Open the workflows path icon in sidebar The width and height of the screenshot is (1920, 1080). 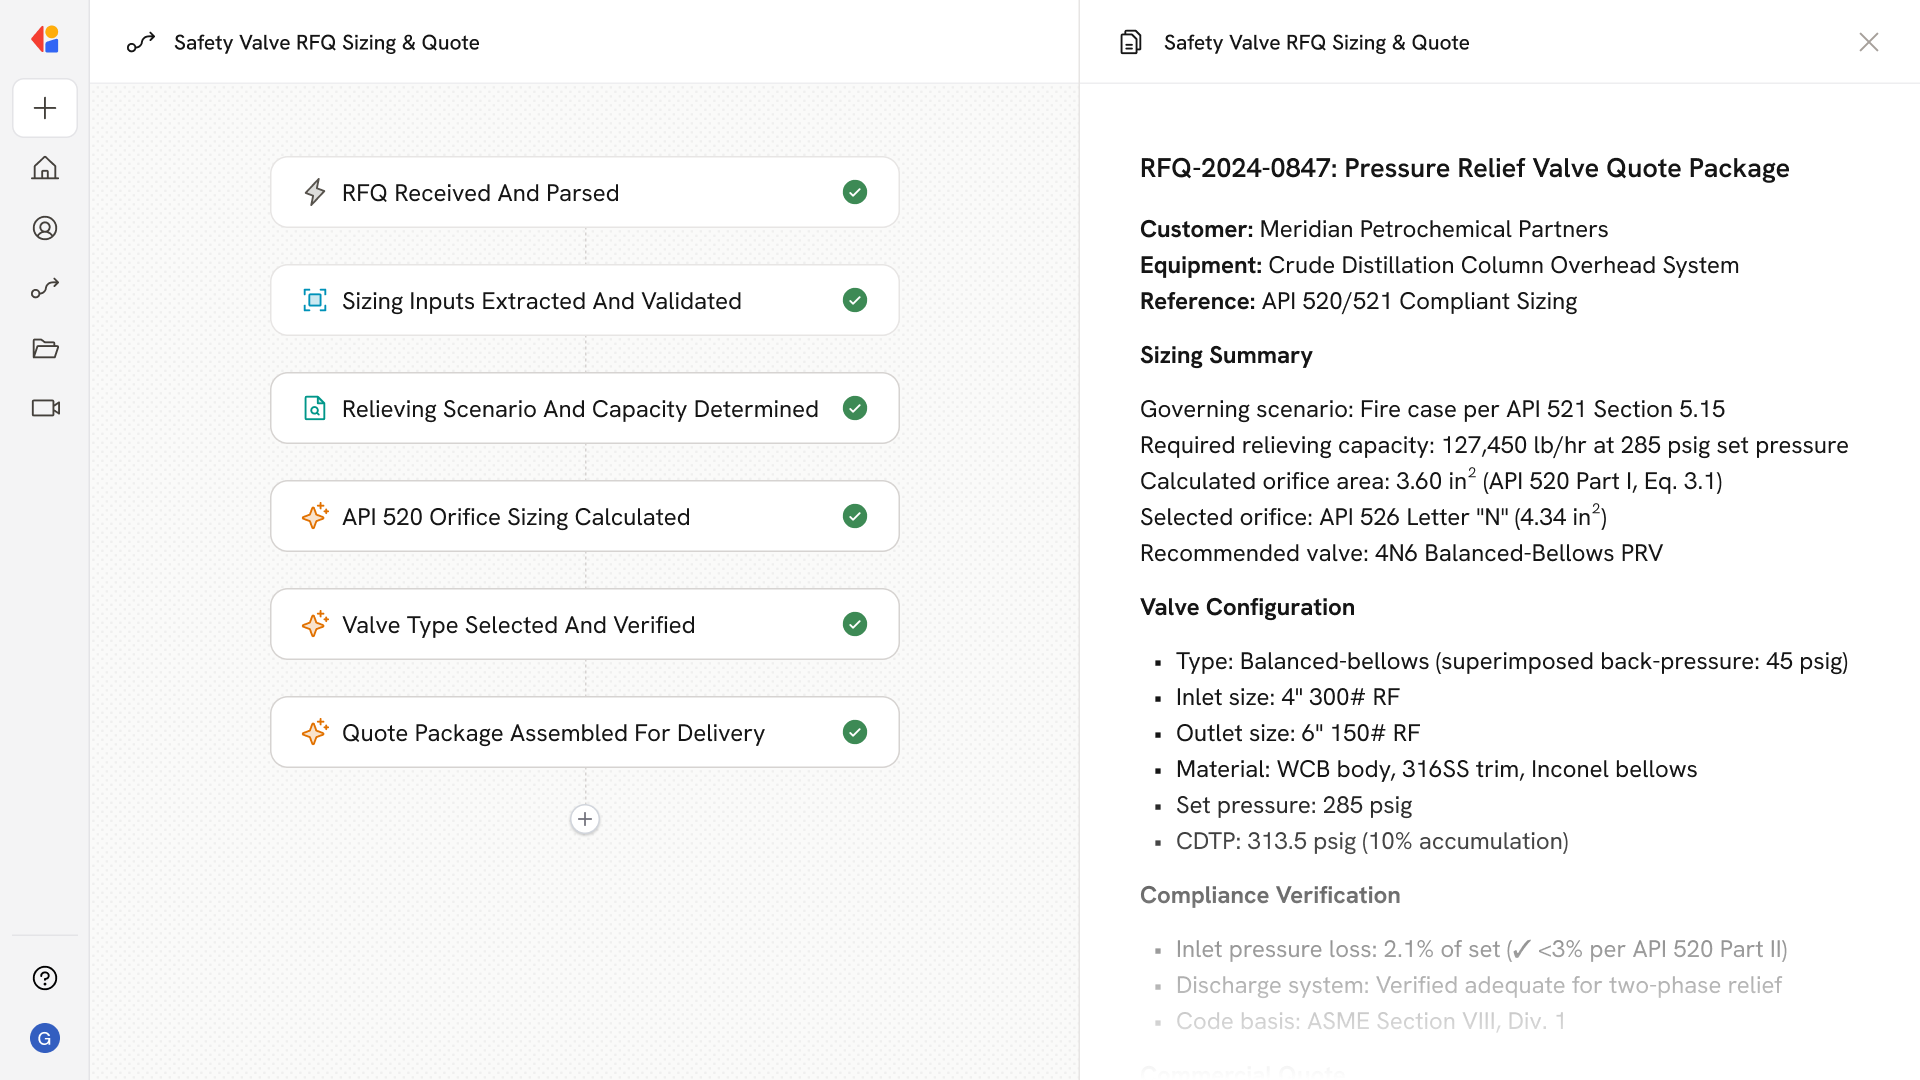click(45, 288)
